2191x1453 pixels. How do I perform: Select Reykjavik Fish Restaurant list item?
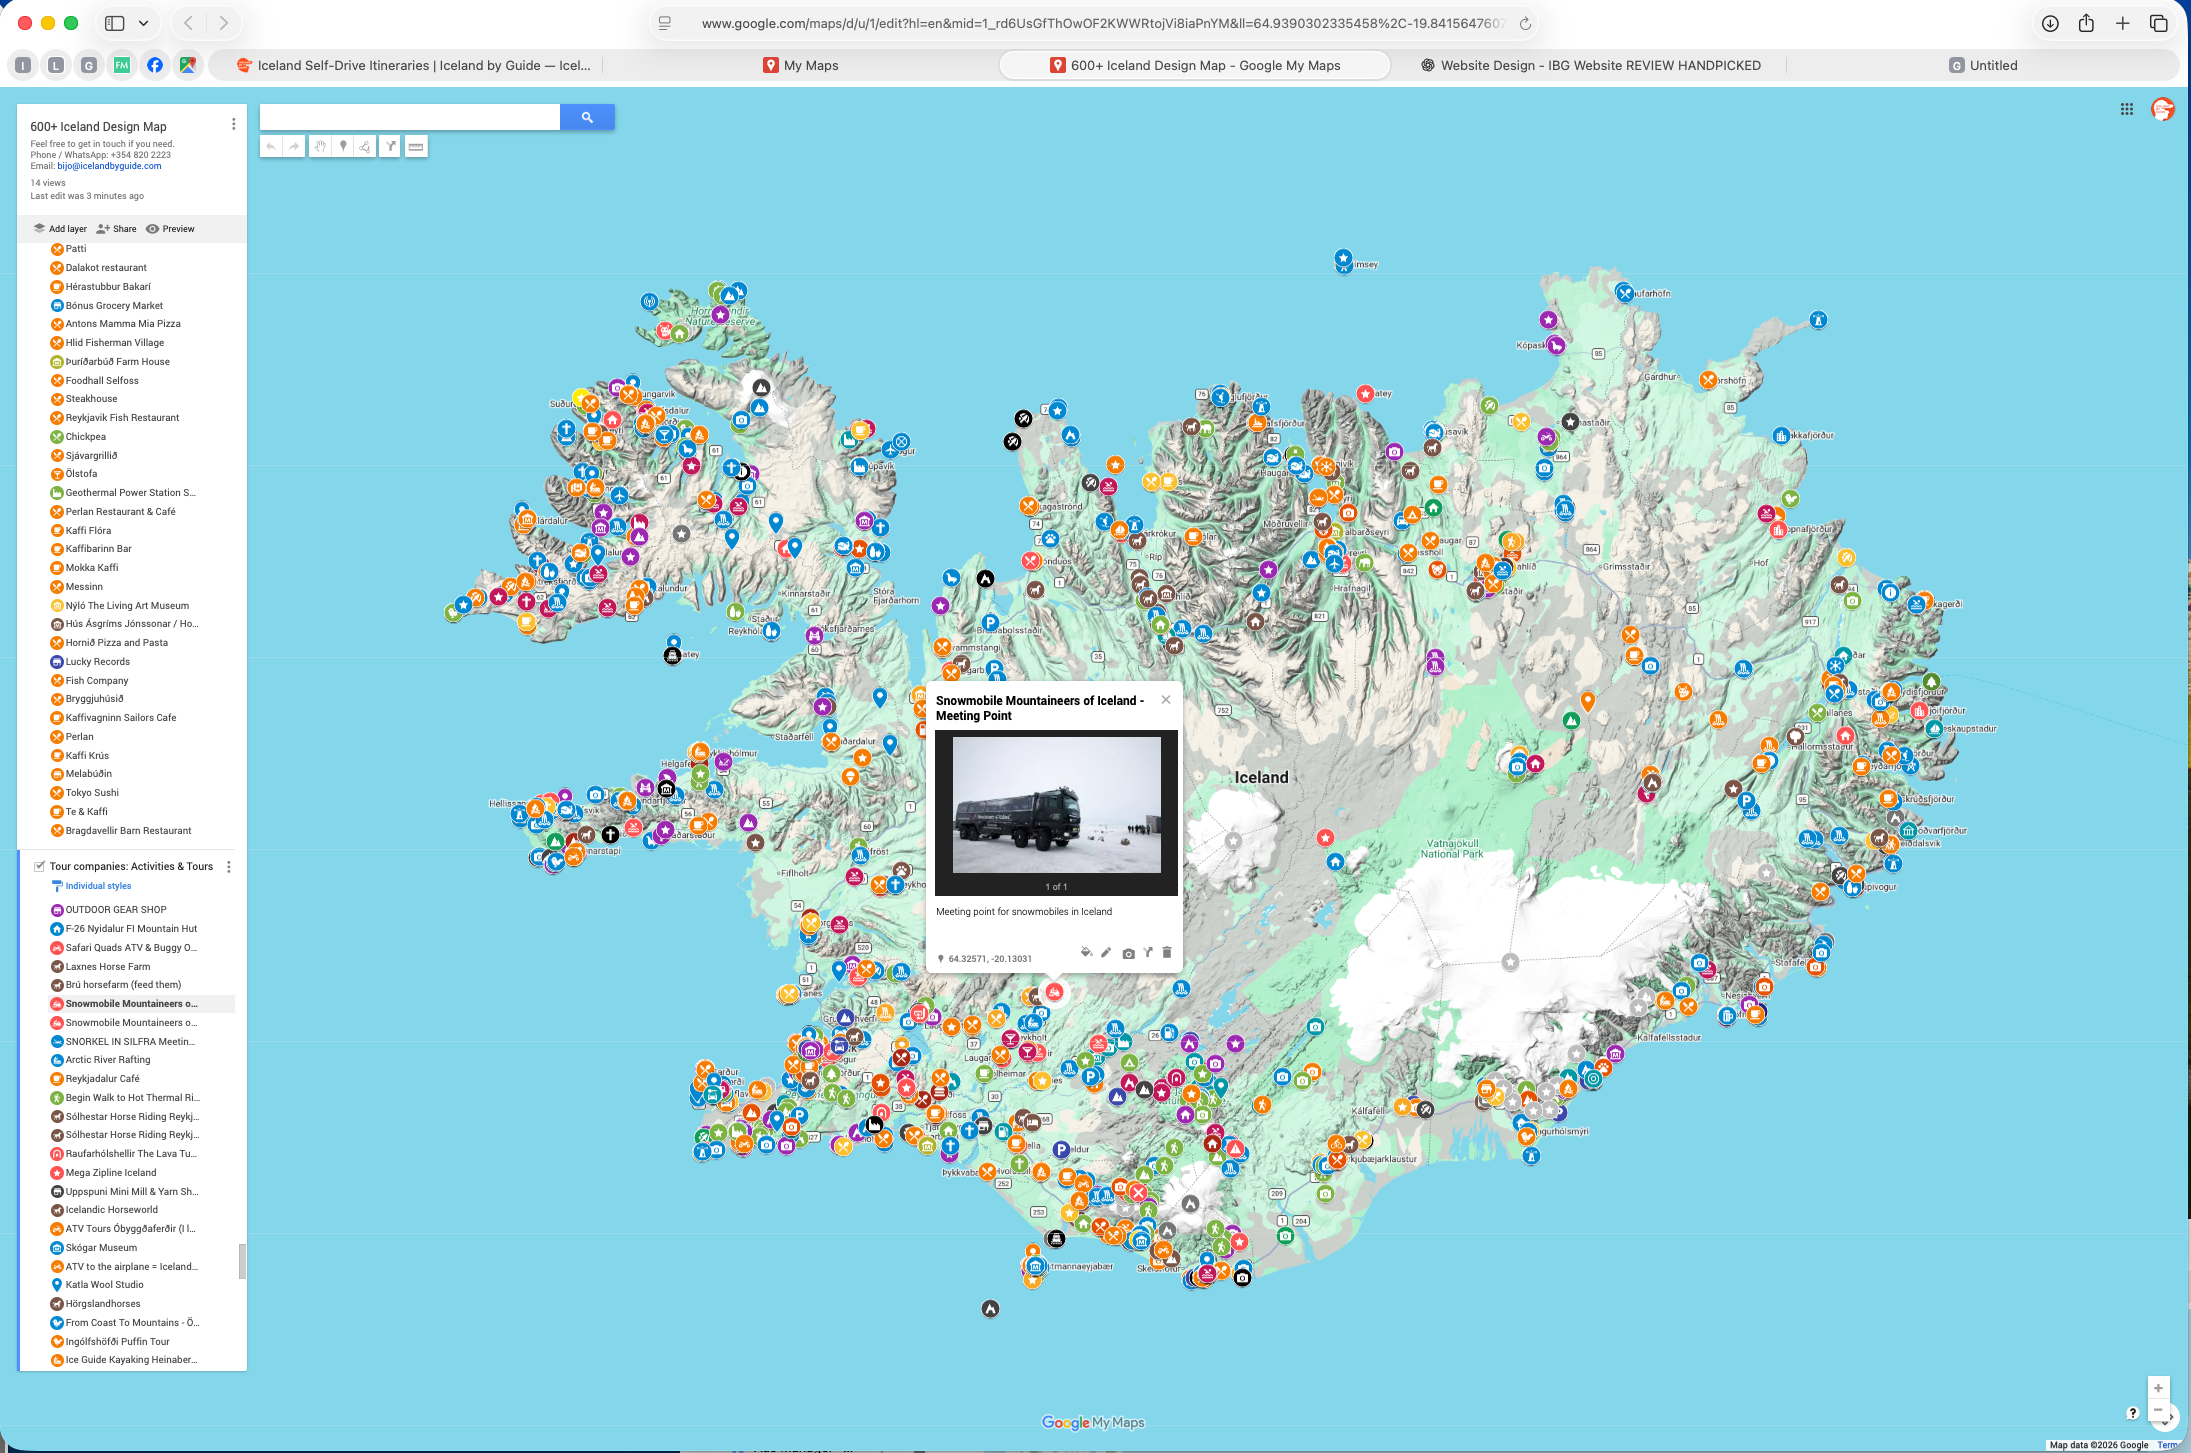tap(122, 418)
